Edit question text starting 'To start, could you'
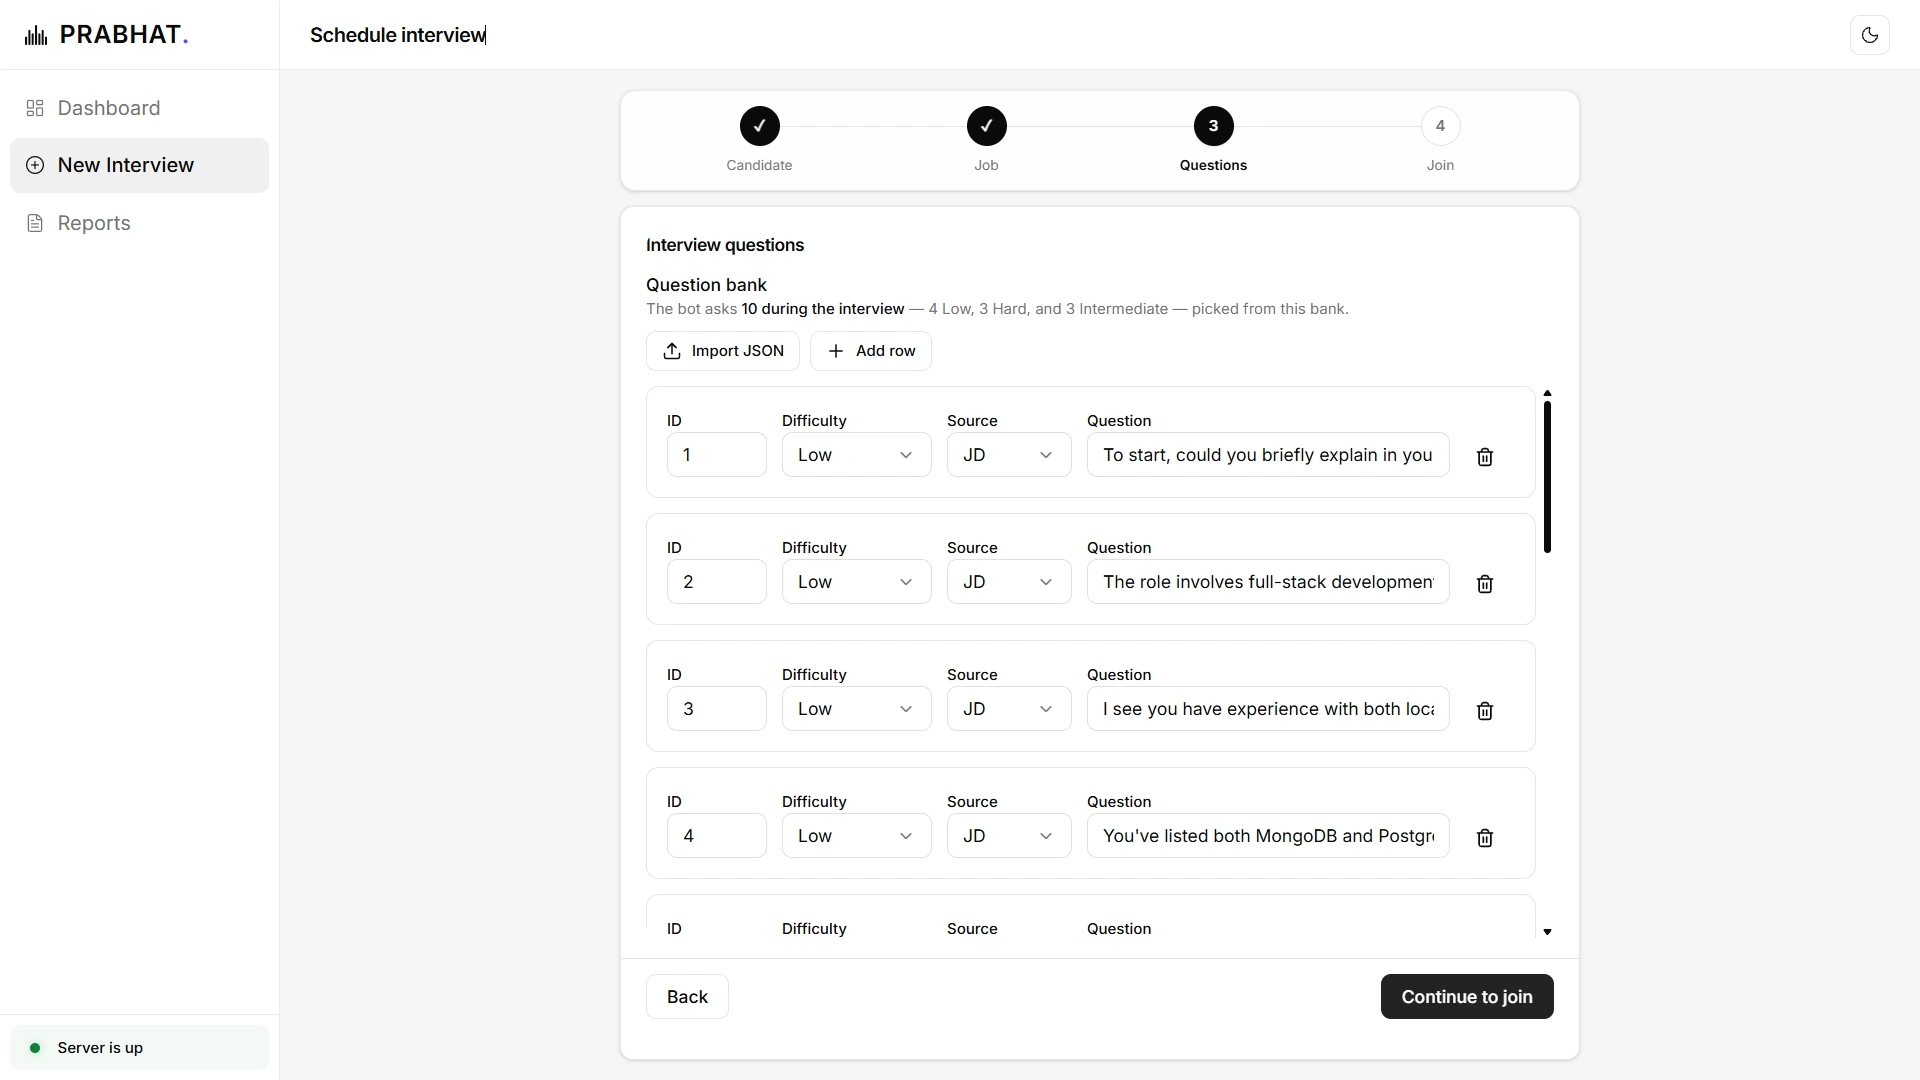Image resolution: width=1920 pixels, height=1080 pixels. pyautogui.click(x=1268, y=455)
